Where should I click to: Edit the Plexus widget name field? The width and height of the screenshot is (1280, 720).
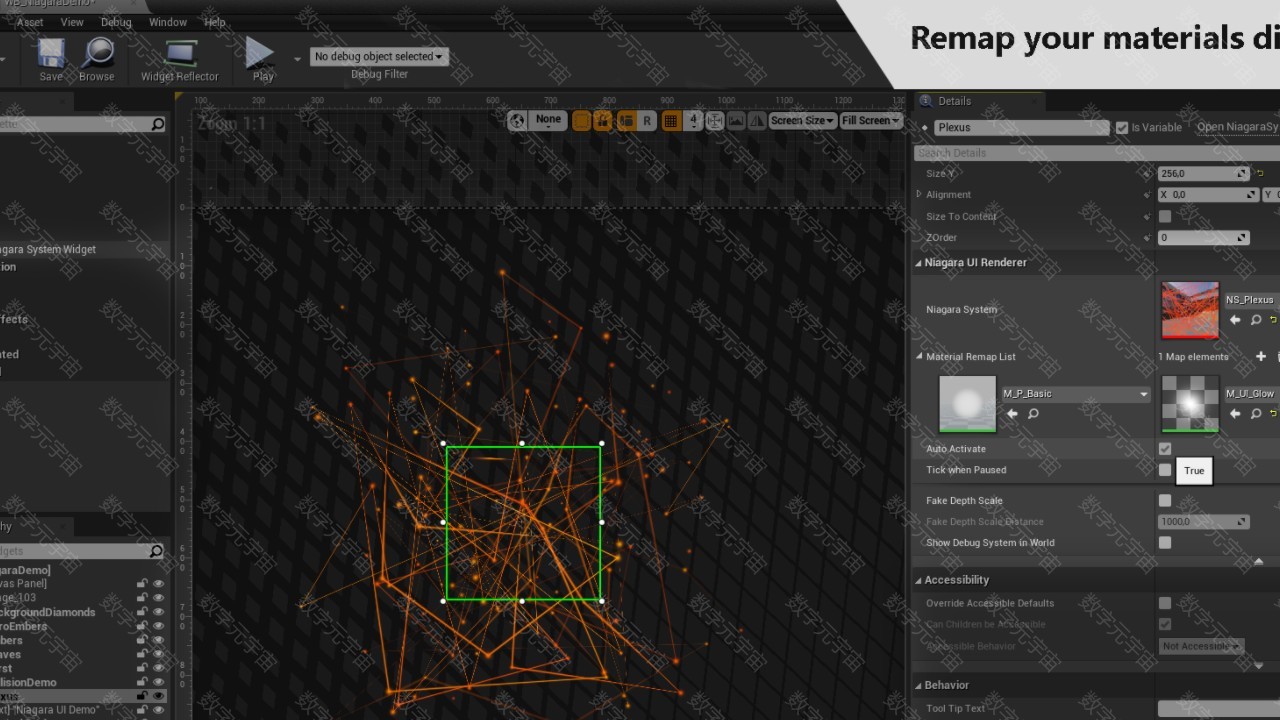tap(1021, 128)
